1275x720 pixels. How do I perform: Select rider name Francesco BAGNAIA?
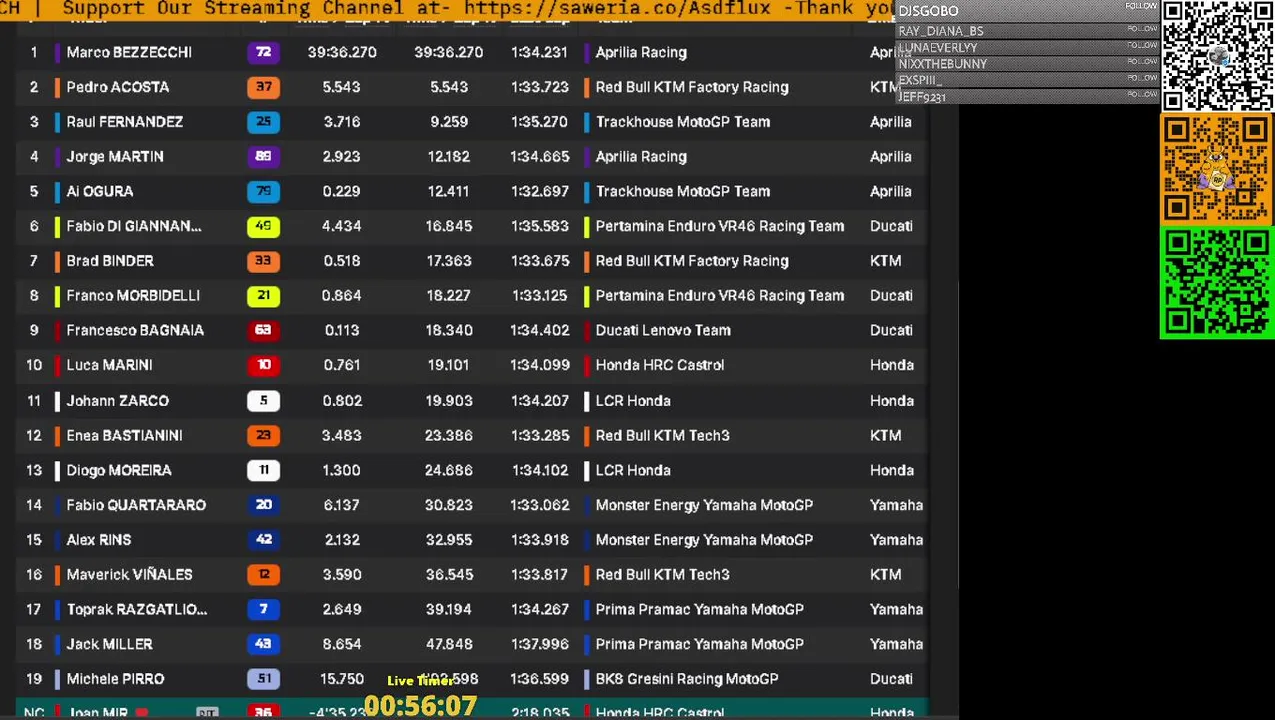point(135,330)
